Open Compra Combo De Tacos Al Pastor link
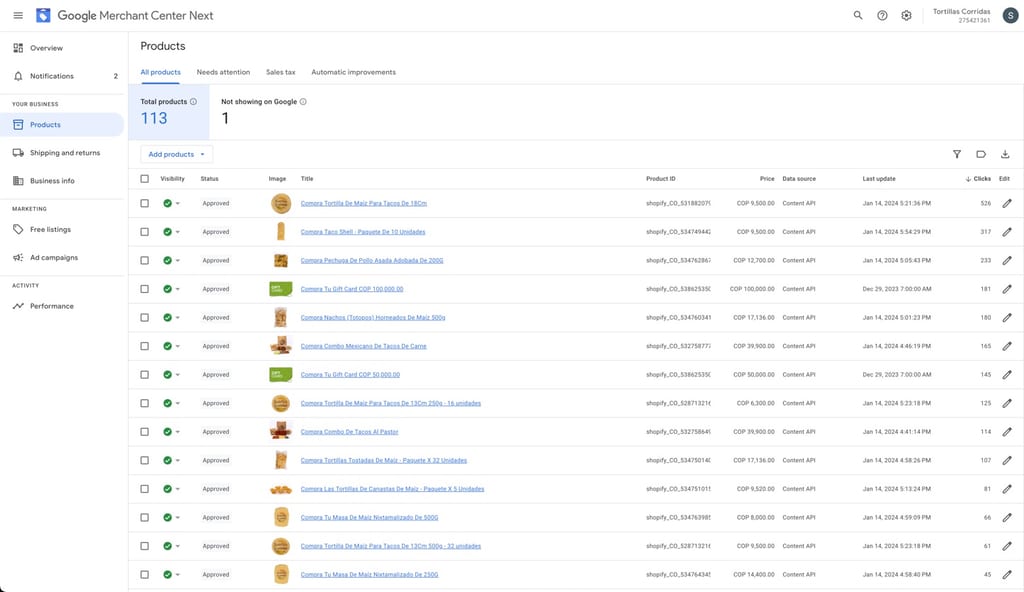This screenshot has width=1024, height=592. click(349, 432)
